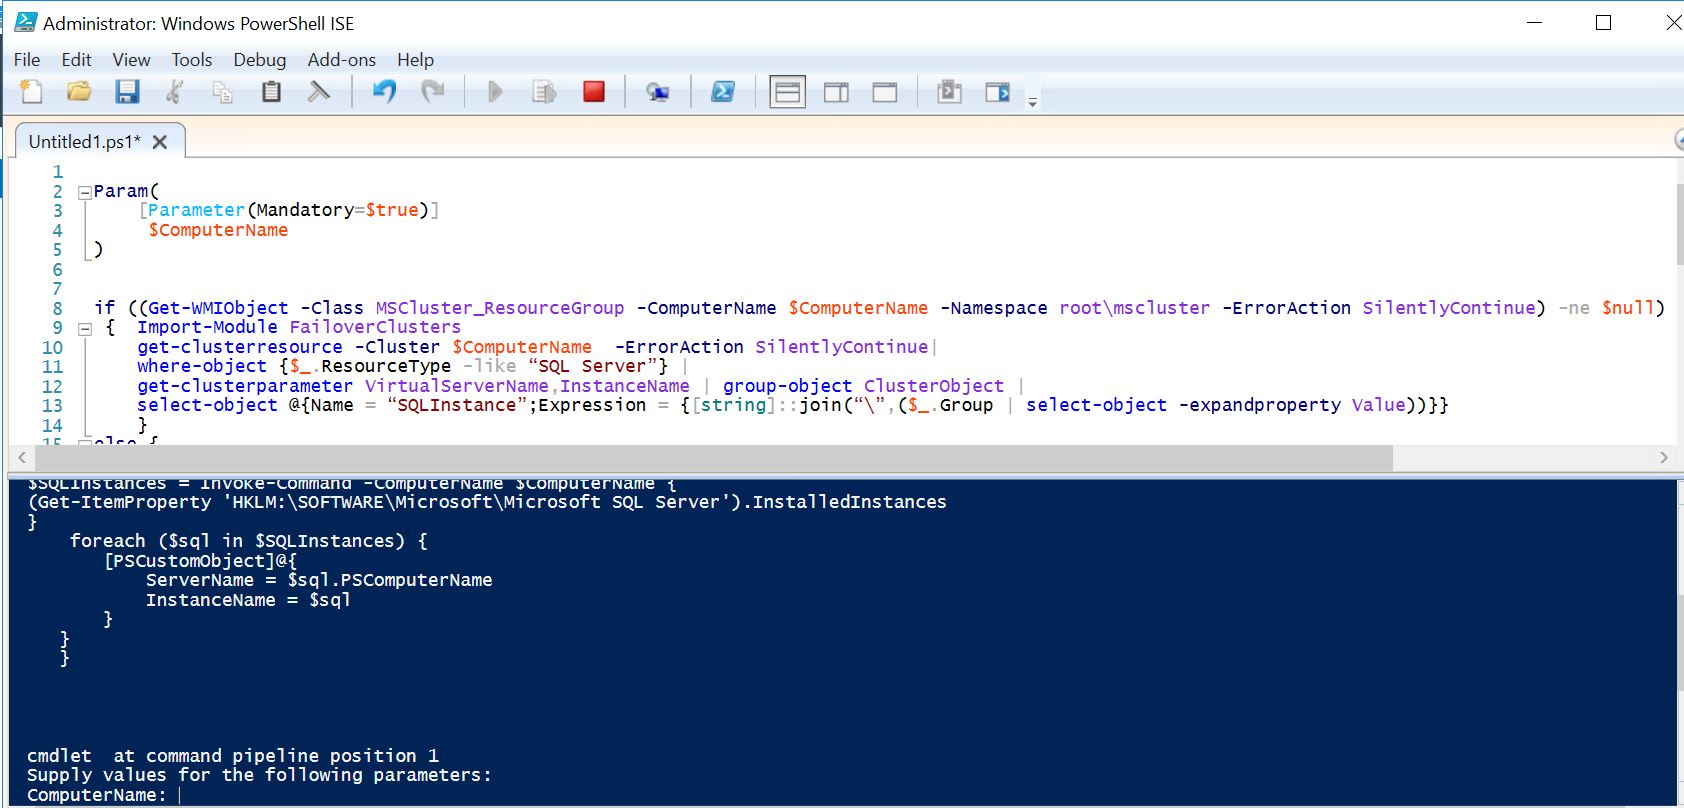1684x808 pixels.
Task: Click the horizontal scrollbar right arrow
Action: coord(1664,457)
